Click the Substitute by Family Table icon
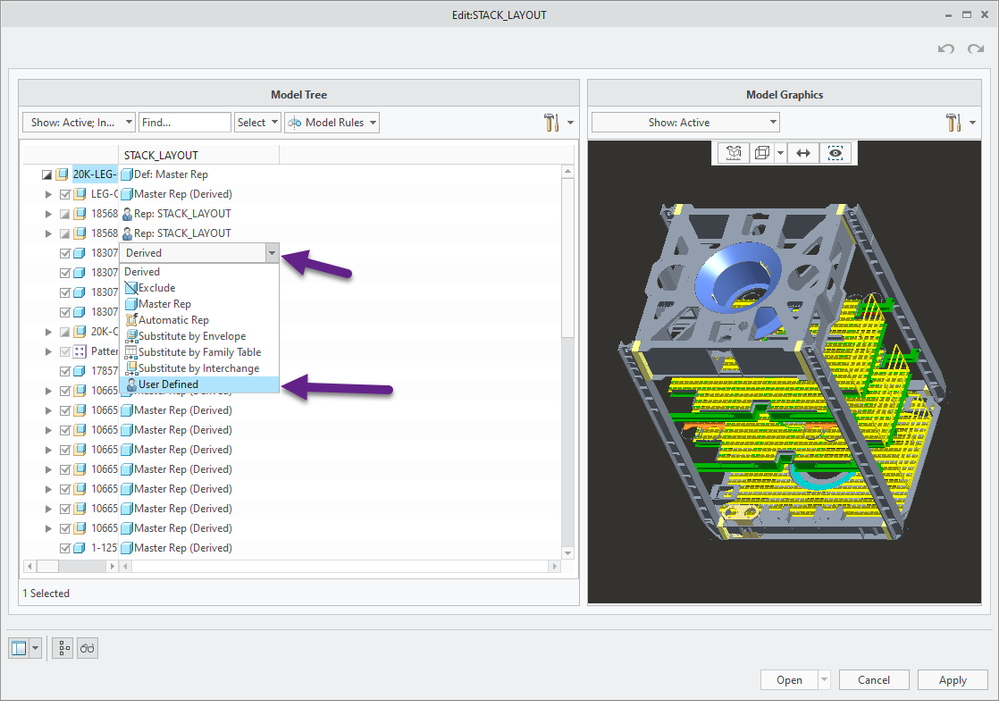The width and height of the screenshot is (999, 701). pyautogui.click(x=131, y=352)
